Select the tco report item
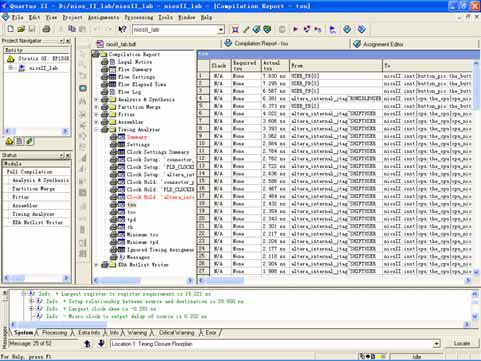 (131, 212)
